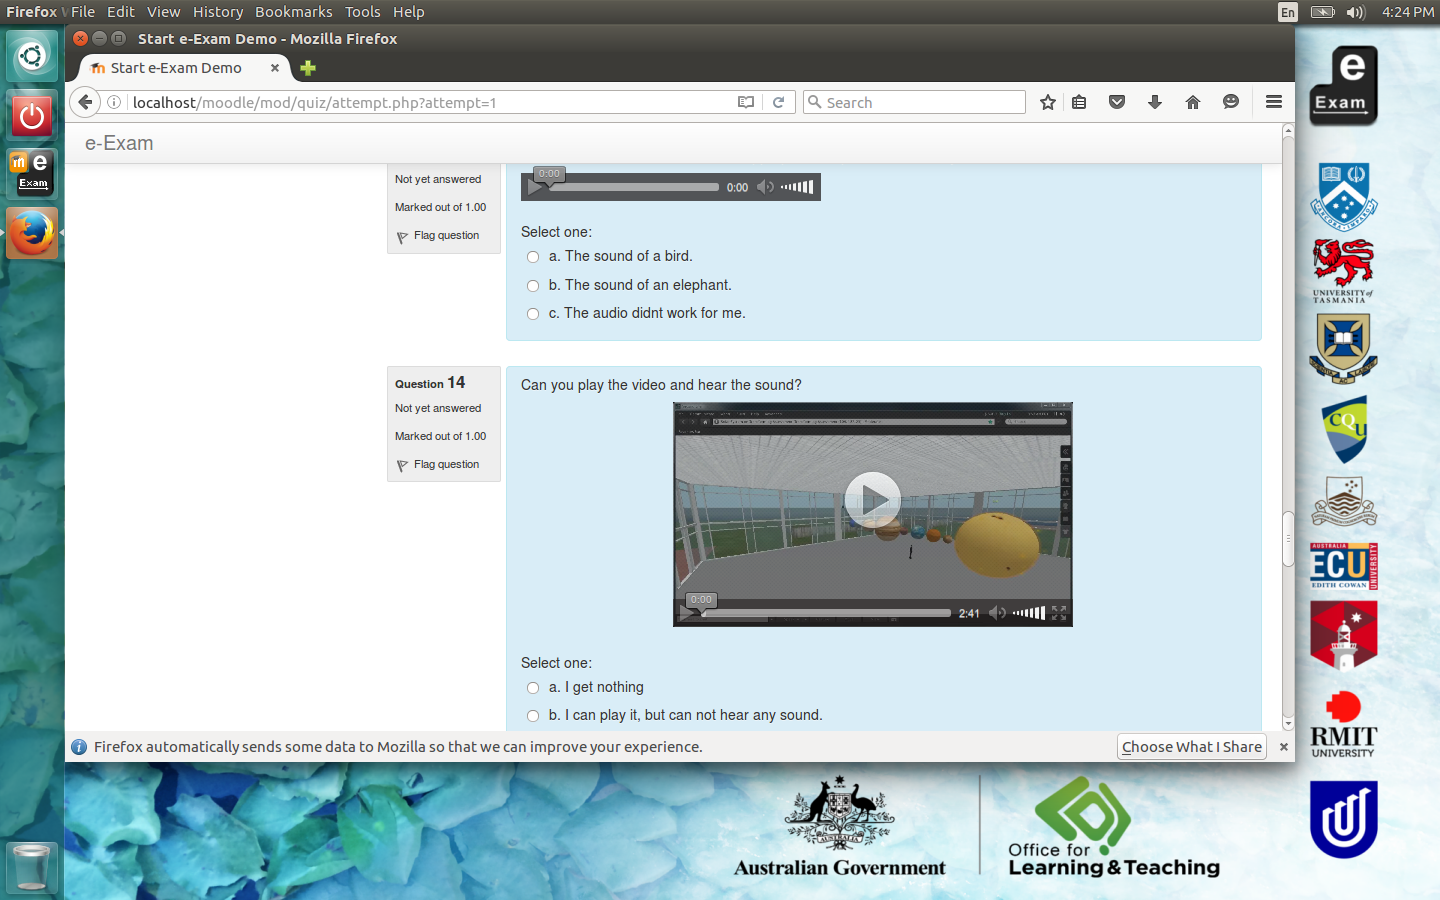
Task: Flag question 14
Action: pos(446,465)
